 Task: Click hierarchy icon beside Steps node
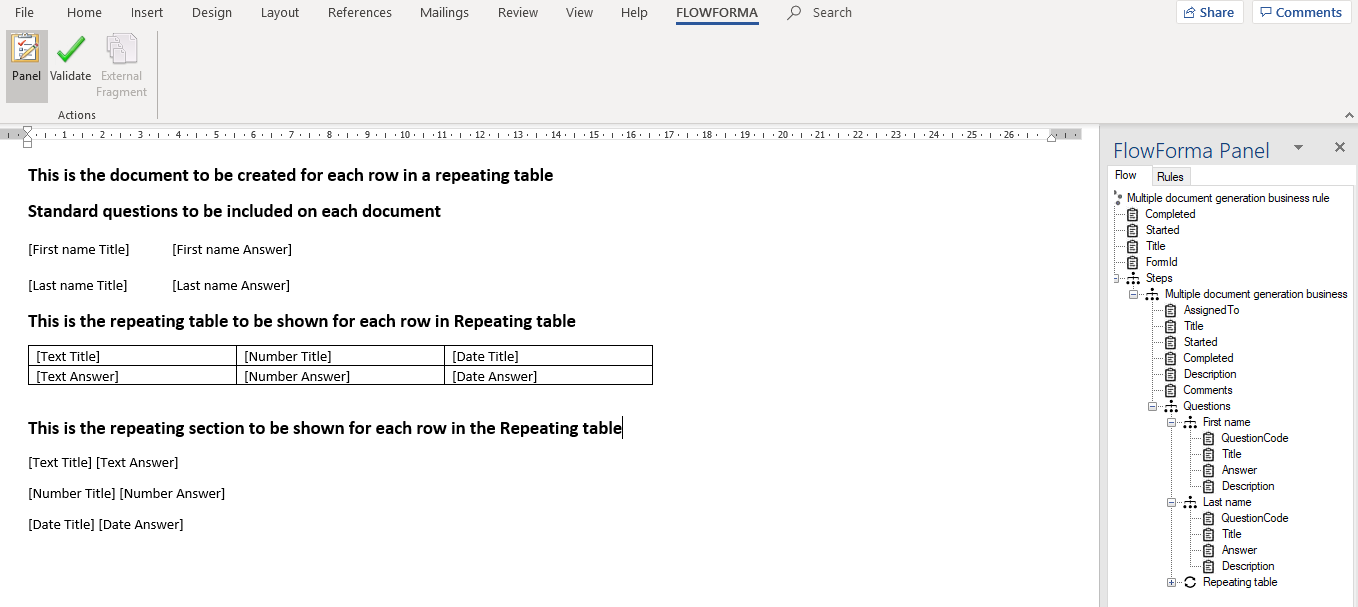(1133, 278)
